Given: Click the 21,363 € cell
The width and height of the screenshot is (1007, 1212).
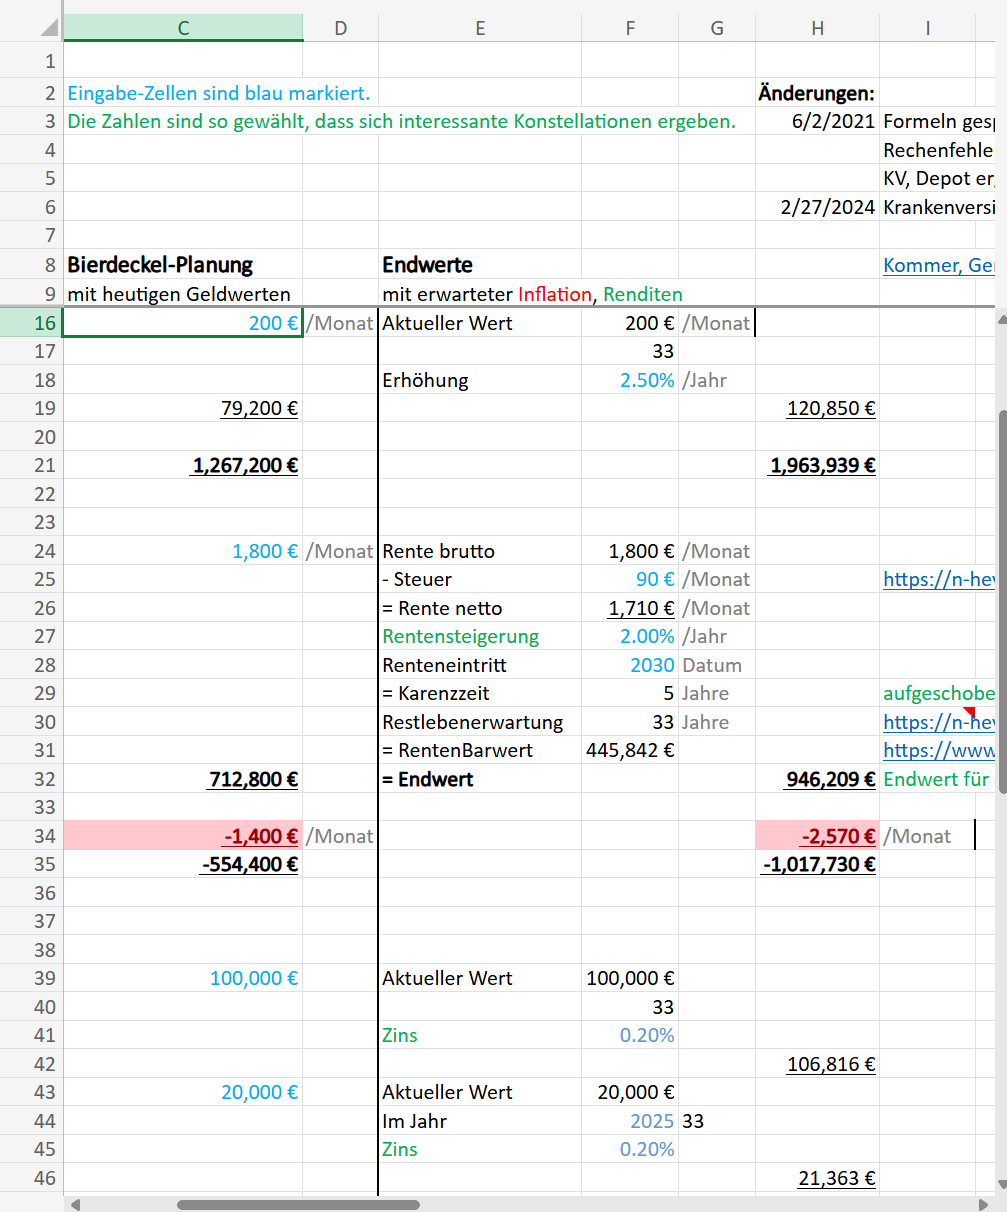Looking at the screenshot, I should 818,1178.
